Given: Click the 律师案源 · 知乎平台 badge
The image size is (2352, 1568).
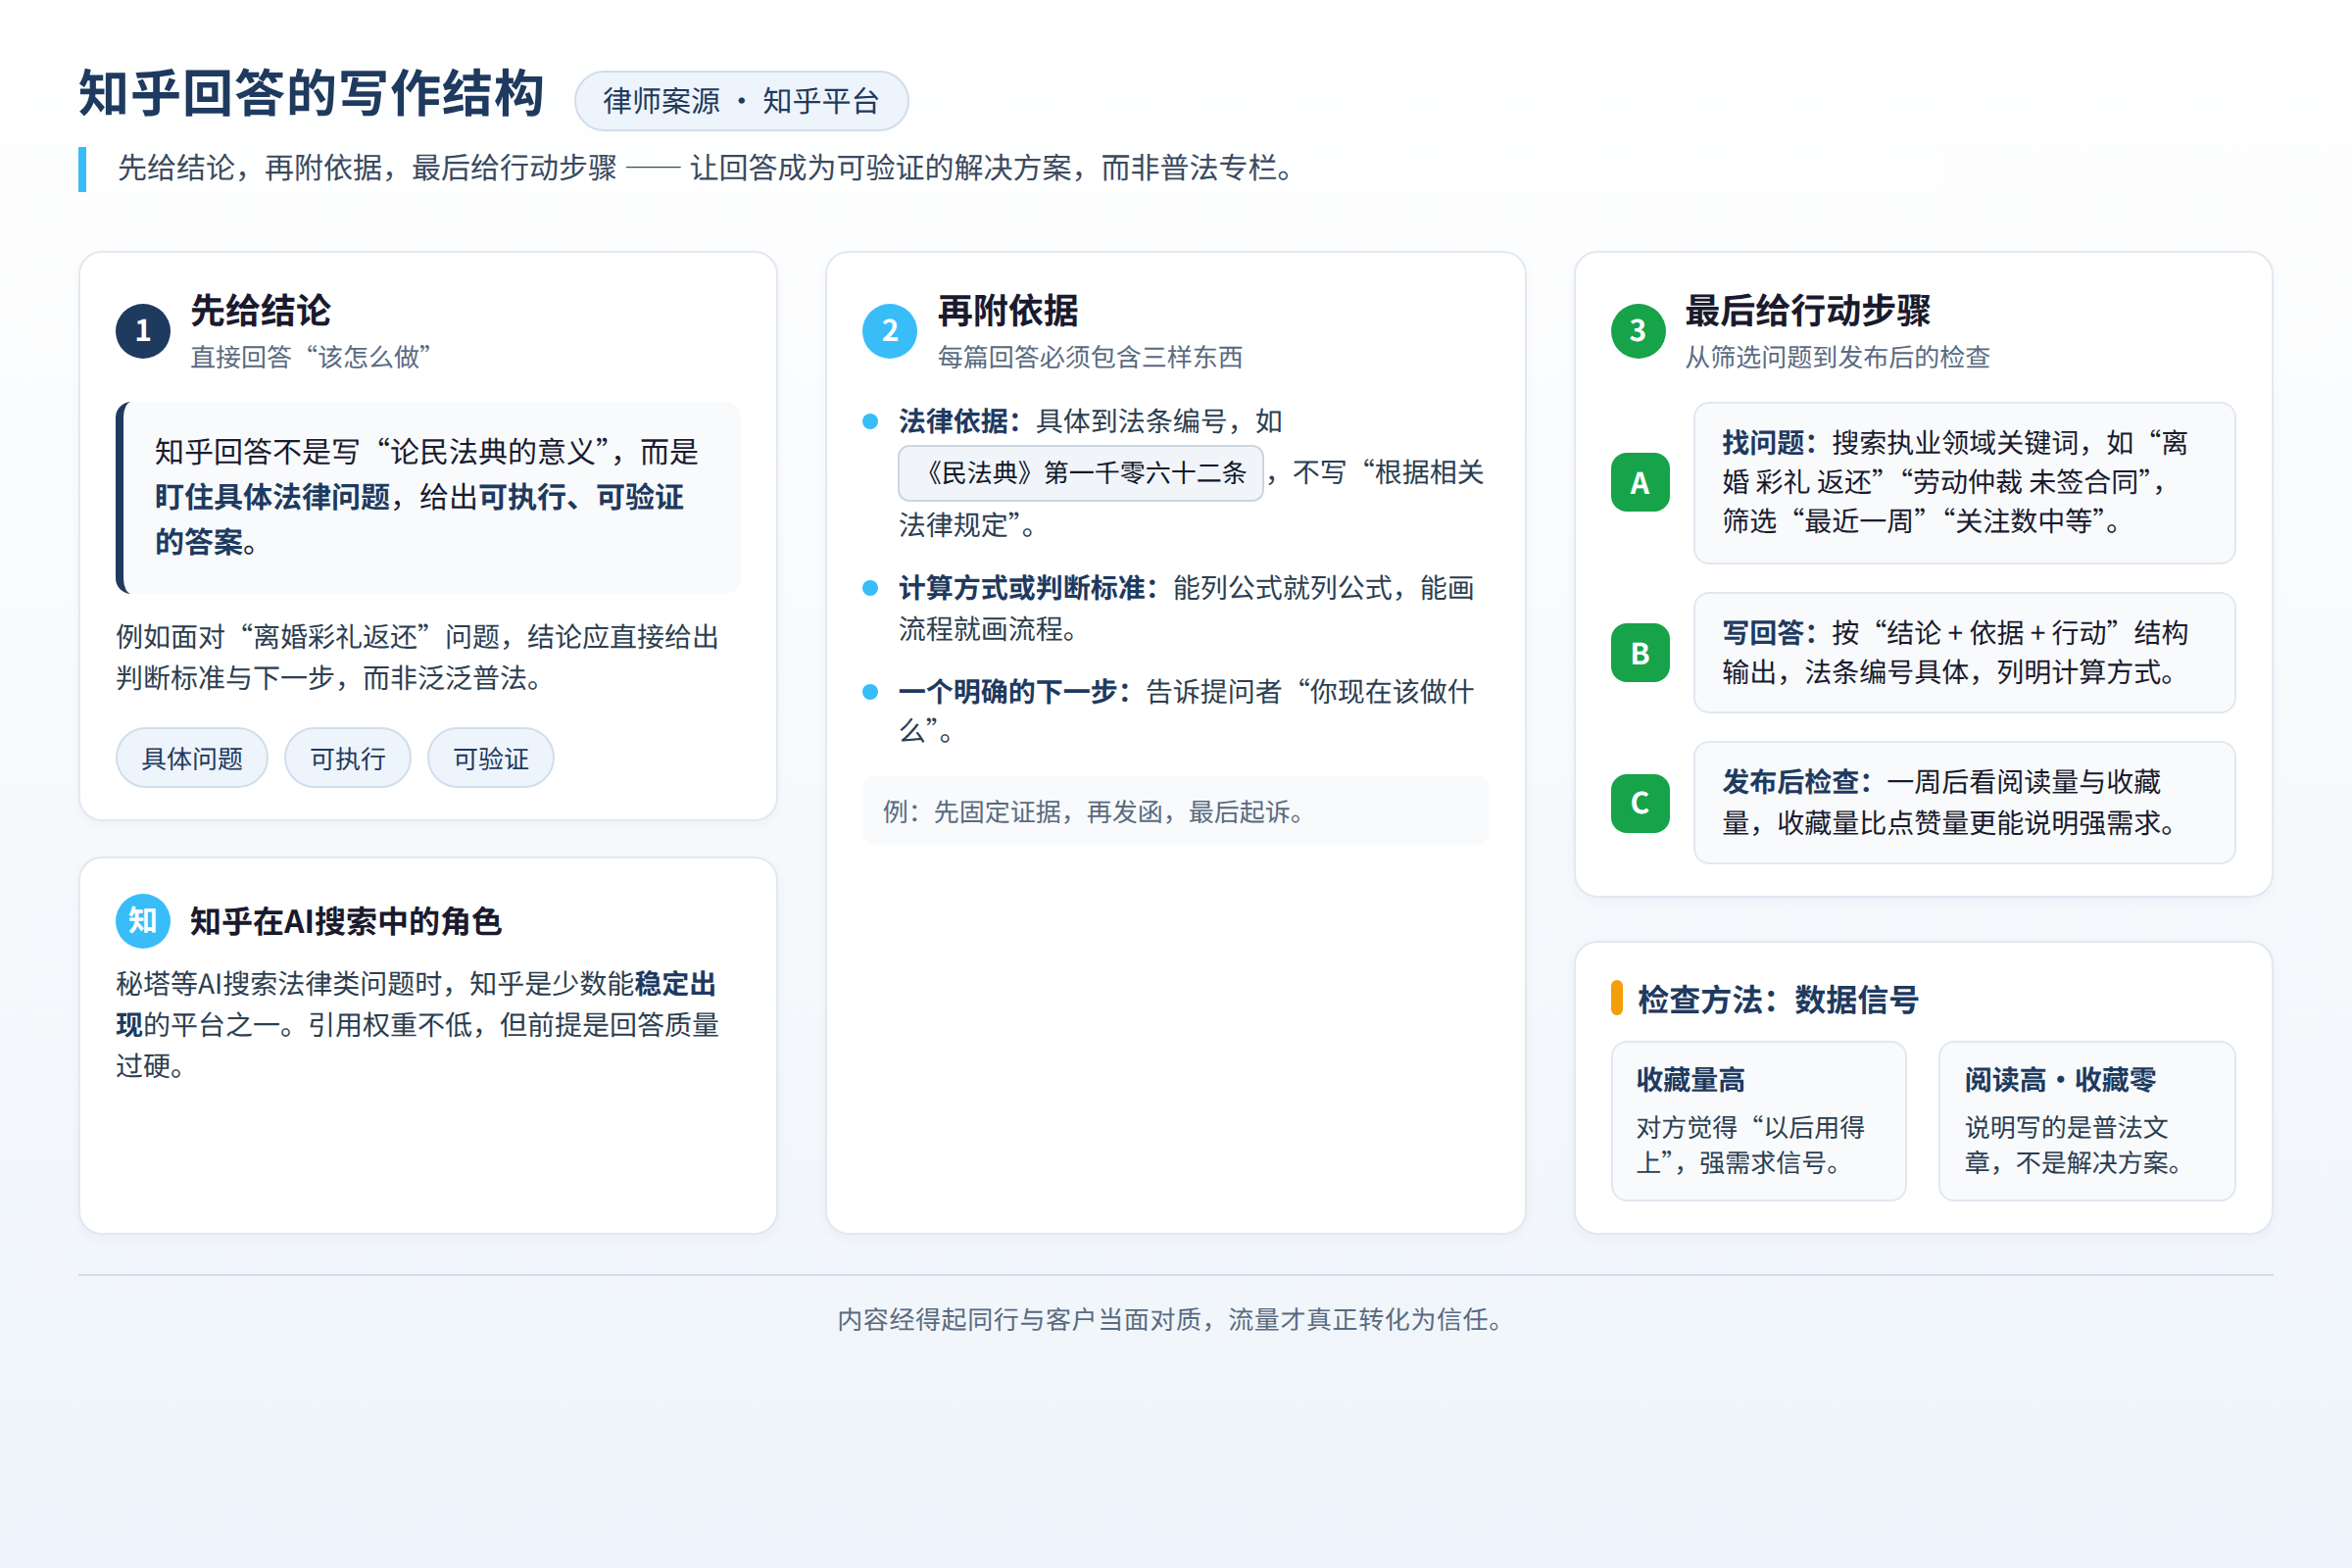Looking at the screenshot, I should pos(741,101).
